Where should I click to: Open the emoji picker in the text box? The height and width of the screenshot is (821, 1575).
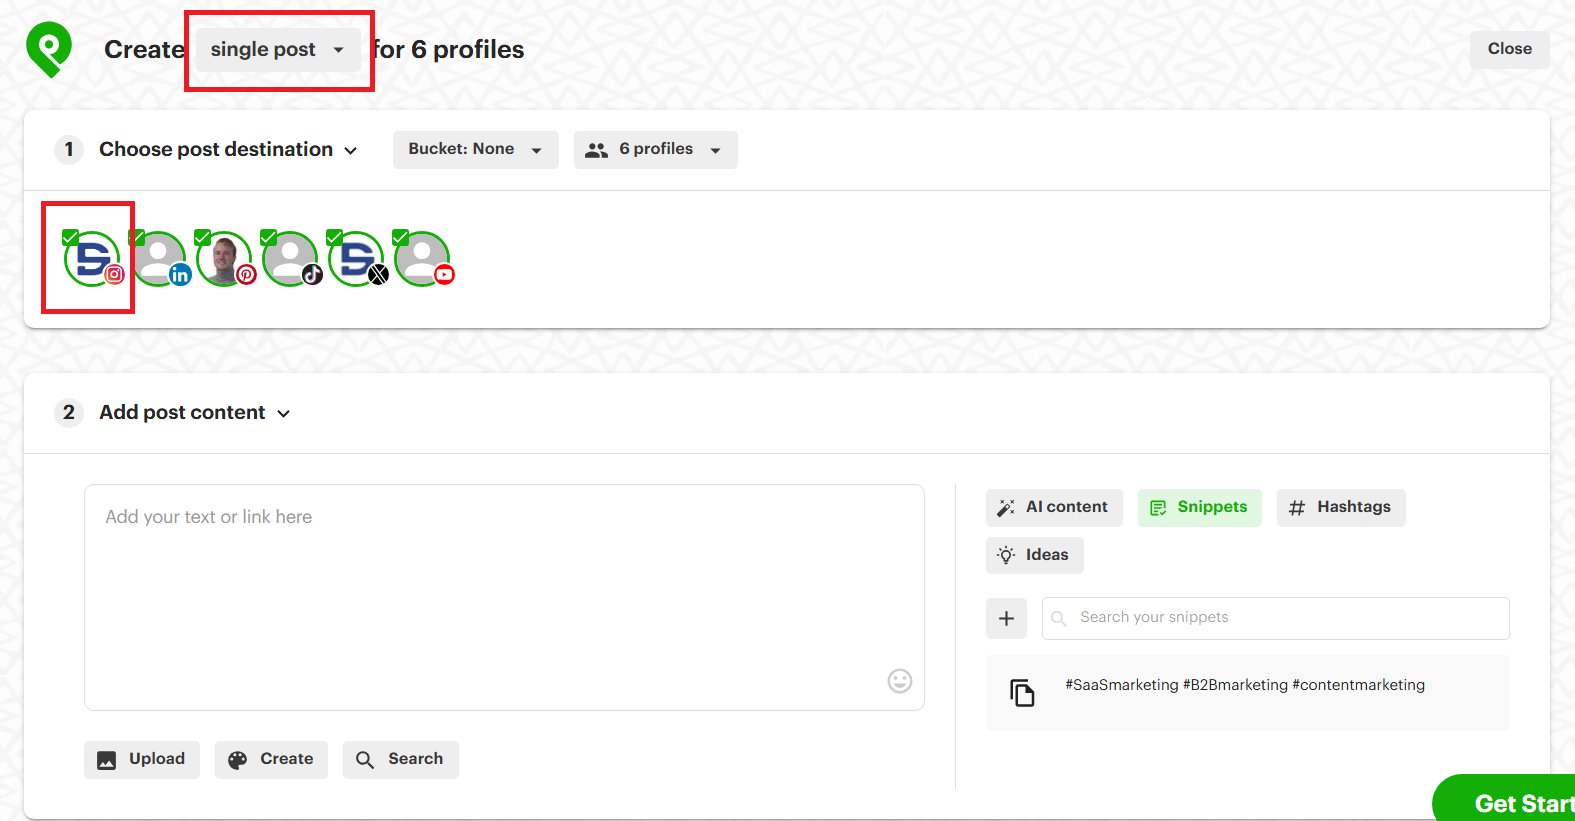(x=899, y=681)
